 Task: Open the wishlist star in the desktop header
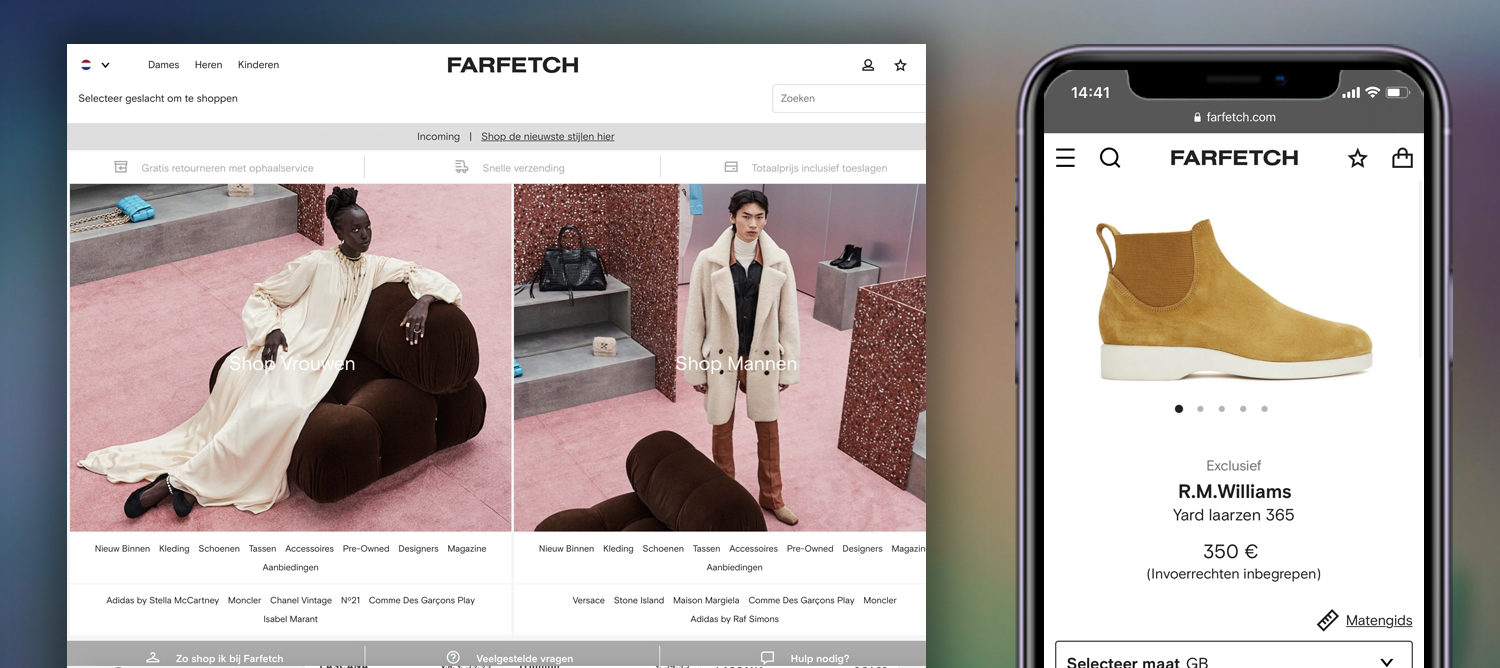coord(900,64)
